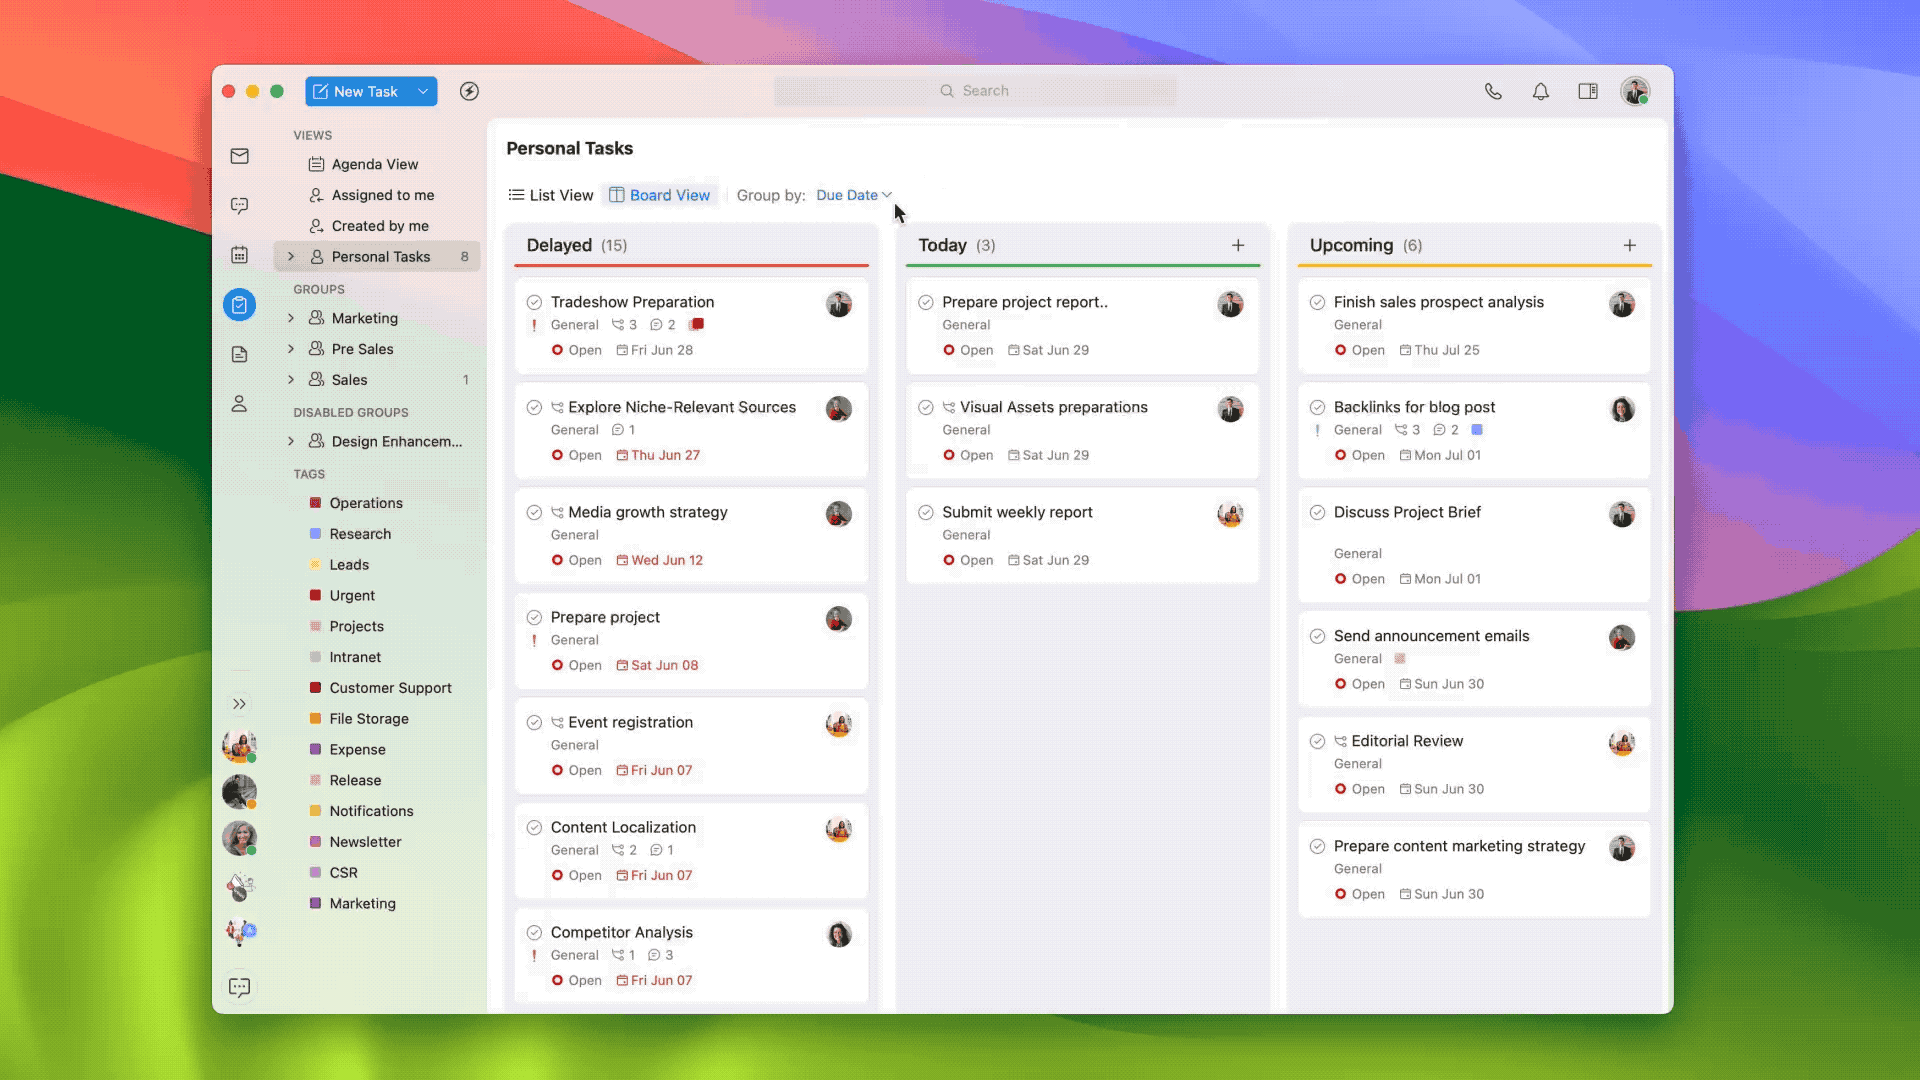This screenshot has width=1920, height=1080.
Task: Click the New Task button
Action: click(356, 91)
